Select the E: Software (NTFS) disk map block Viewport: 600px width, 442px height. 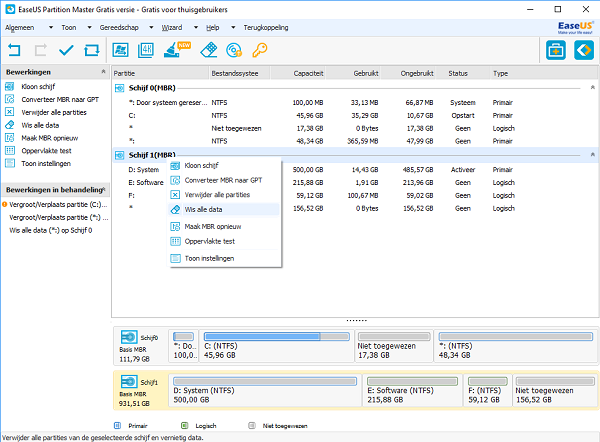pos(412,390)
